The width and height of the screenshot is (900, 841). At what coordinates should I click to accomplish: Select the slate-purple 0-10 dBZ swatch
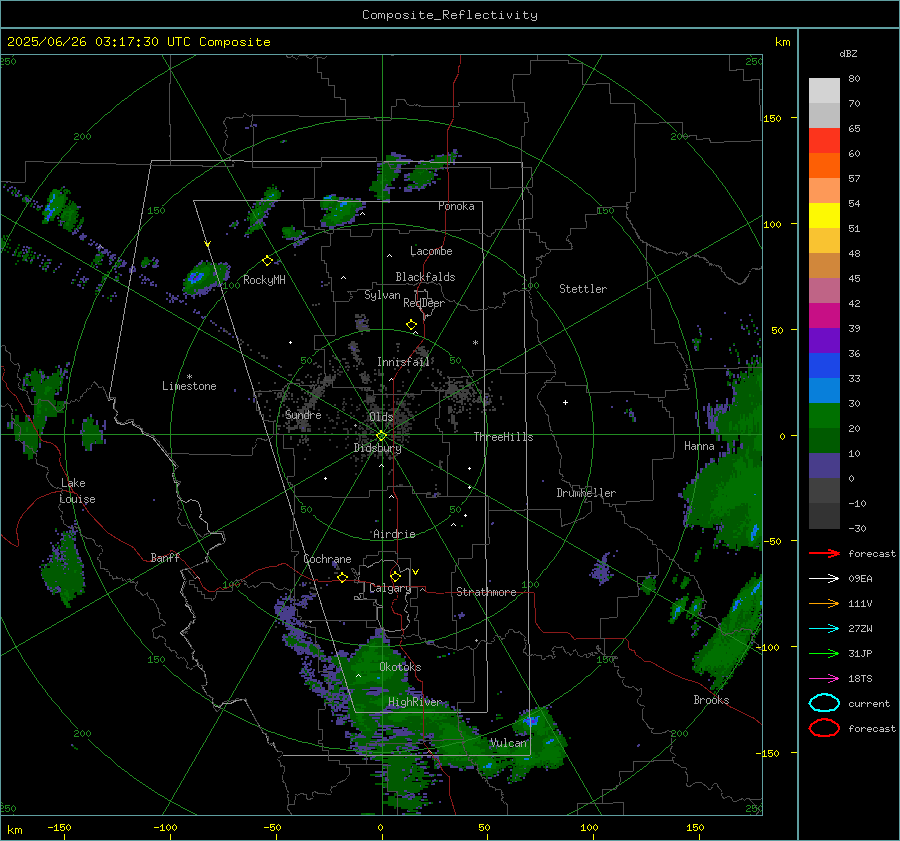[x=824, y=466]
